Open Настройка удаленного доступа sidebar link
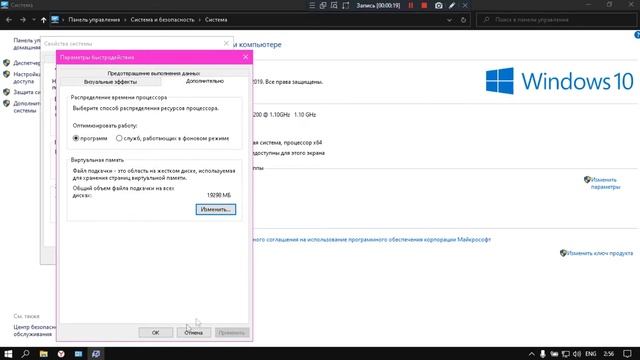 (27, 78)
